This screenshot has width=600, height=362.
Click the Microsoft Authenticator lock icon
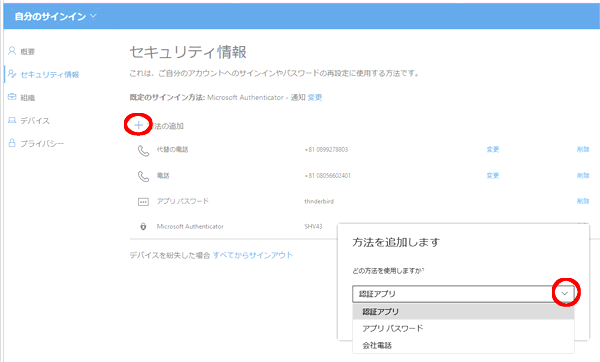[143, 227]
